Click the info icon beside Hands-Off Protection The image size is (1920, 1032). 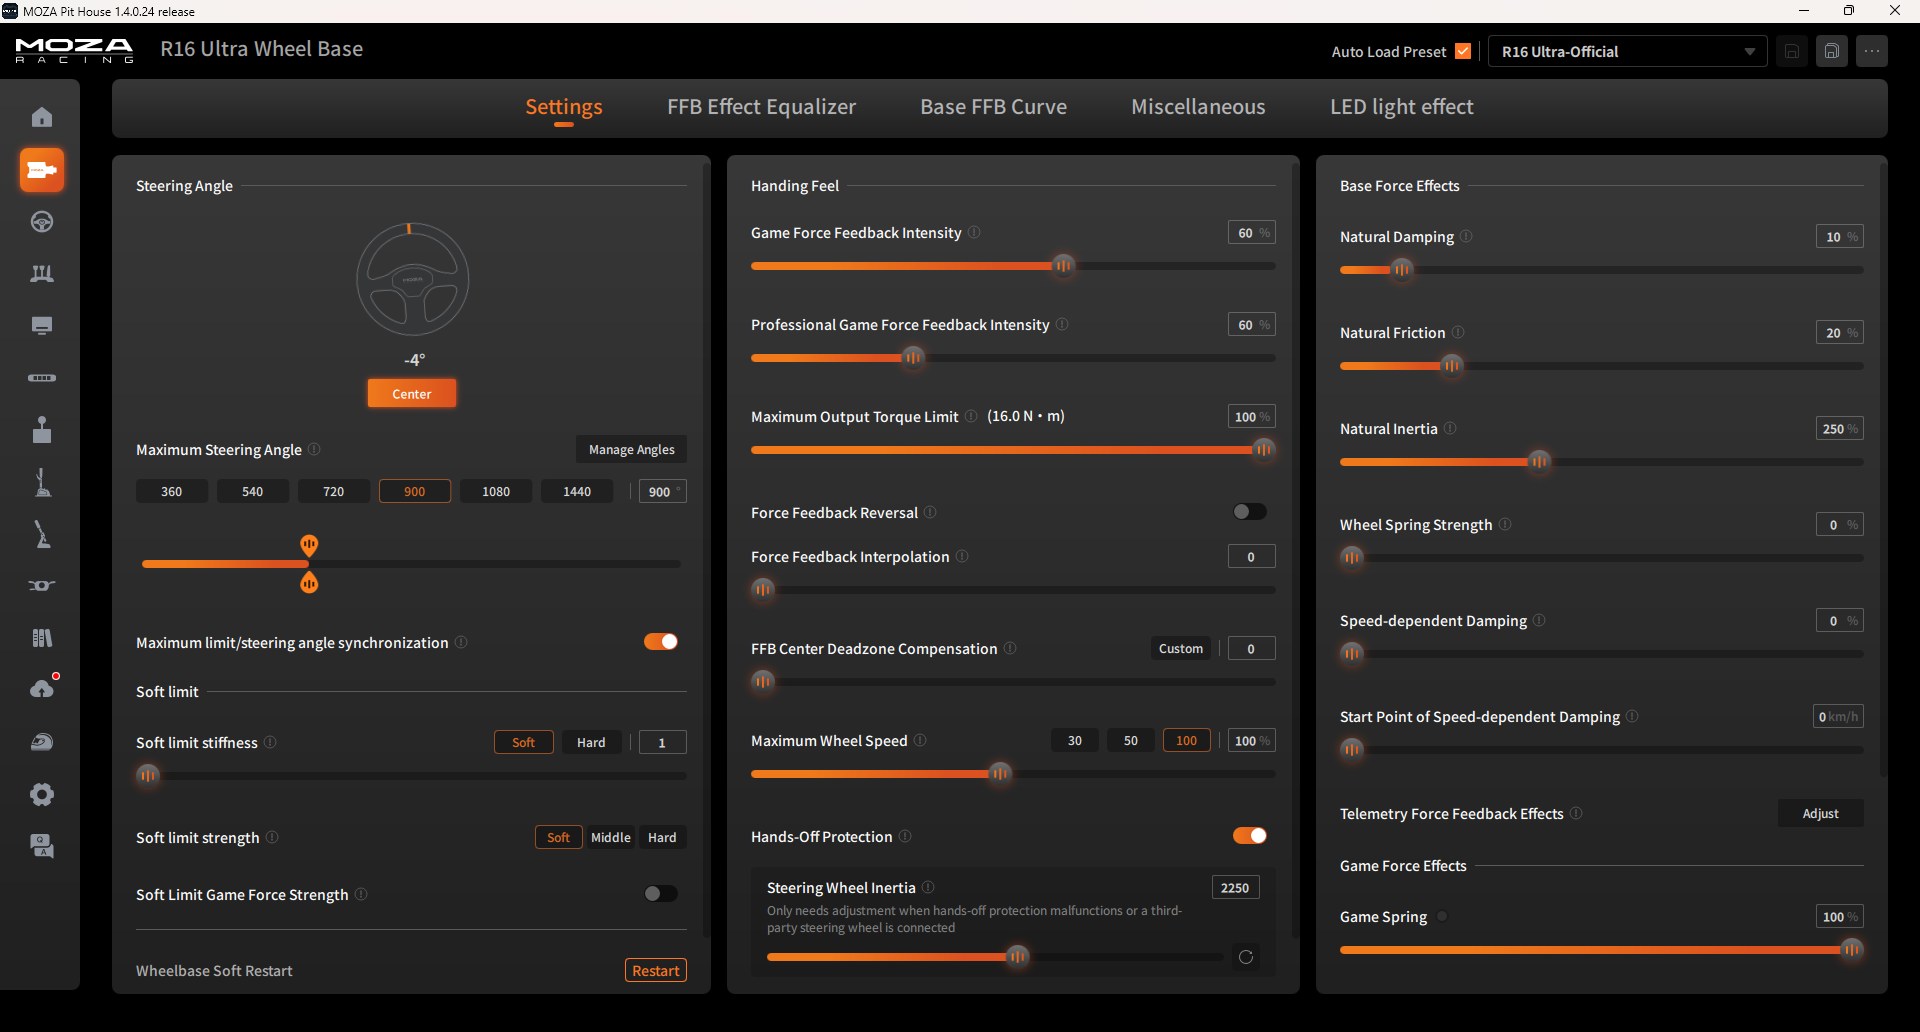click(905, 836)
